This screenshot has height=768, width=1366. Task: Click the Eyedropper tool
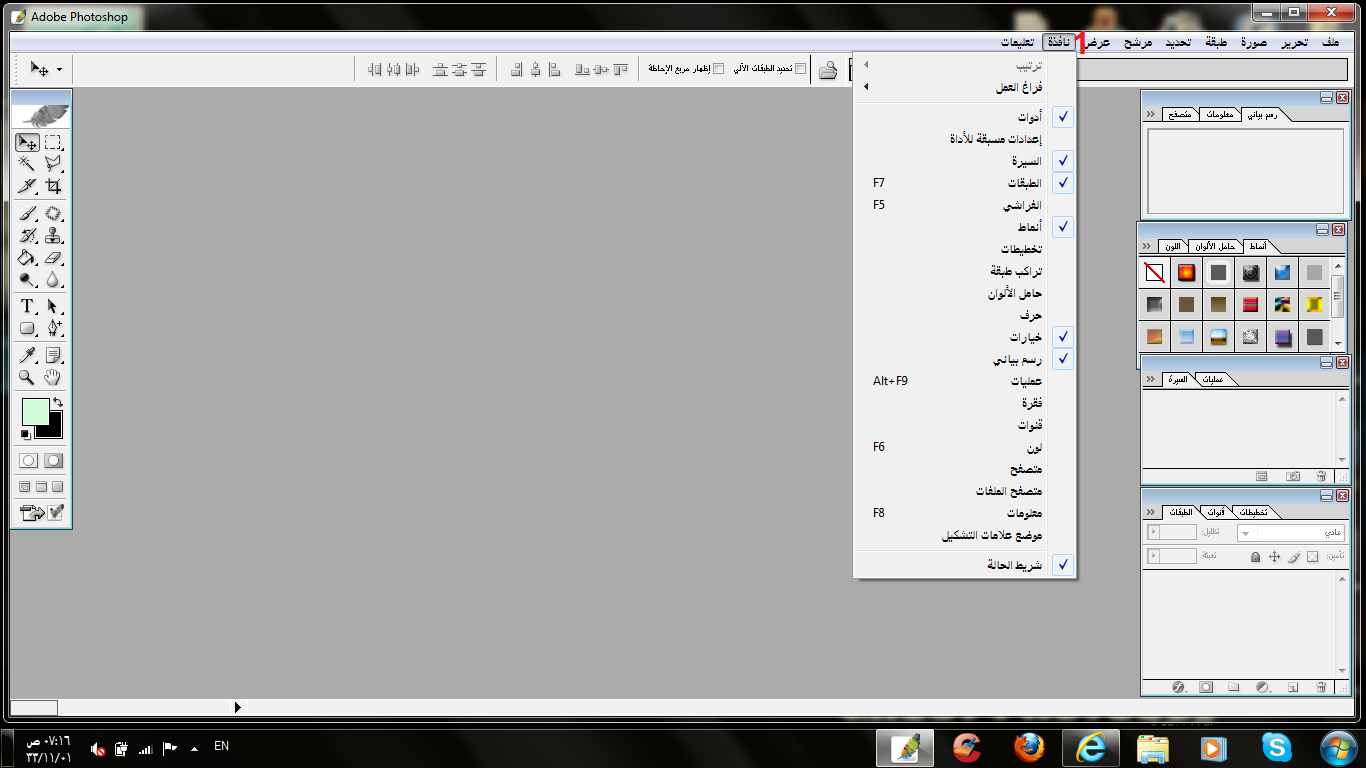coord(28,355)
